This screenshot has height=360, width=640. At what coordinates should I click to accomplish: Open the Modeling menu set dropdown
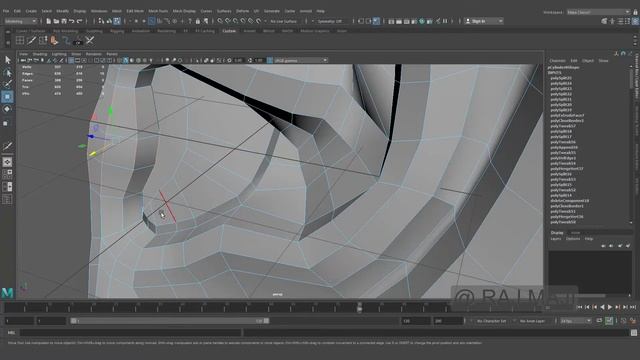(x=20, y=21)
